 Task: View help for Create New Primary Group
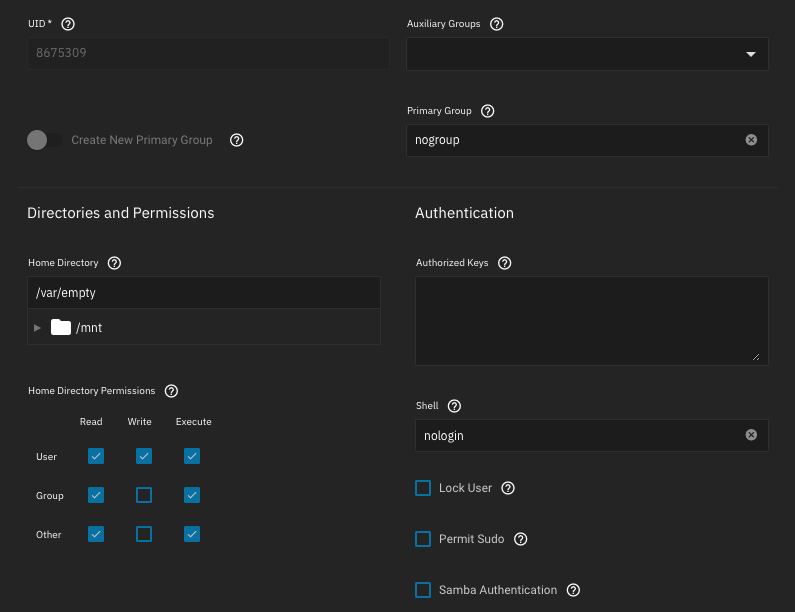[x=237, y=140]
